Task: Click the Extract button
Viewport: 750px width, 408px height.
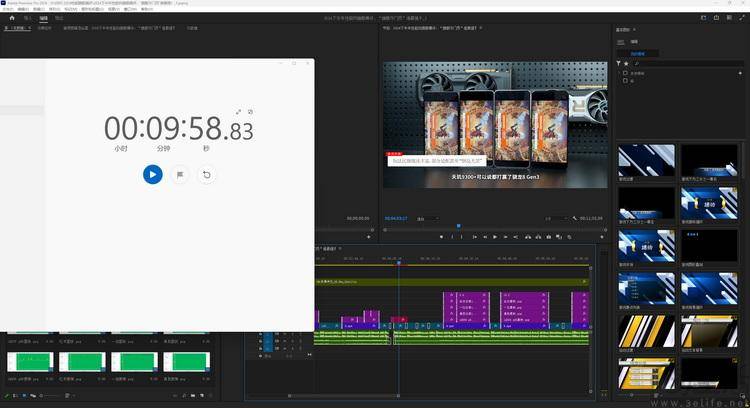Action: [538, 237]
